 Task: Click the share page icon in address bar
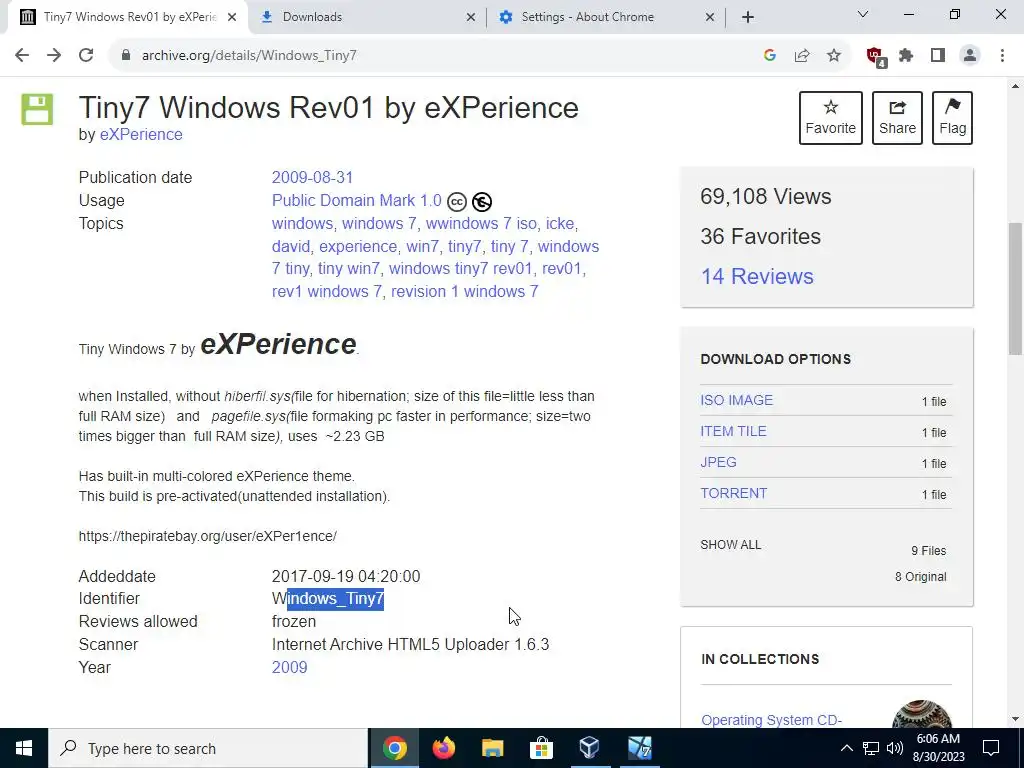[802, 56]
